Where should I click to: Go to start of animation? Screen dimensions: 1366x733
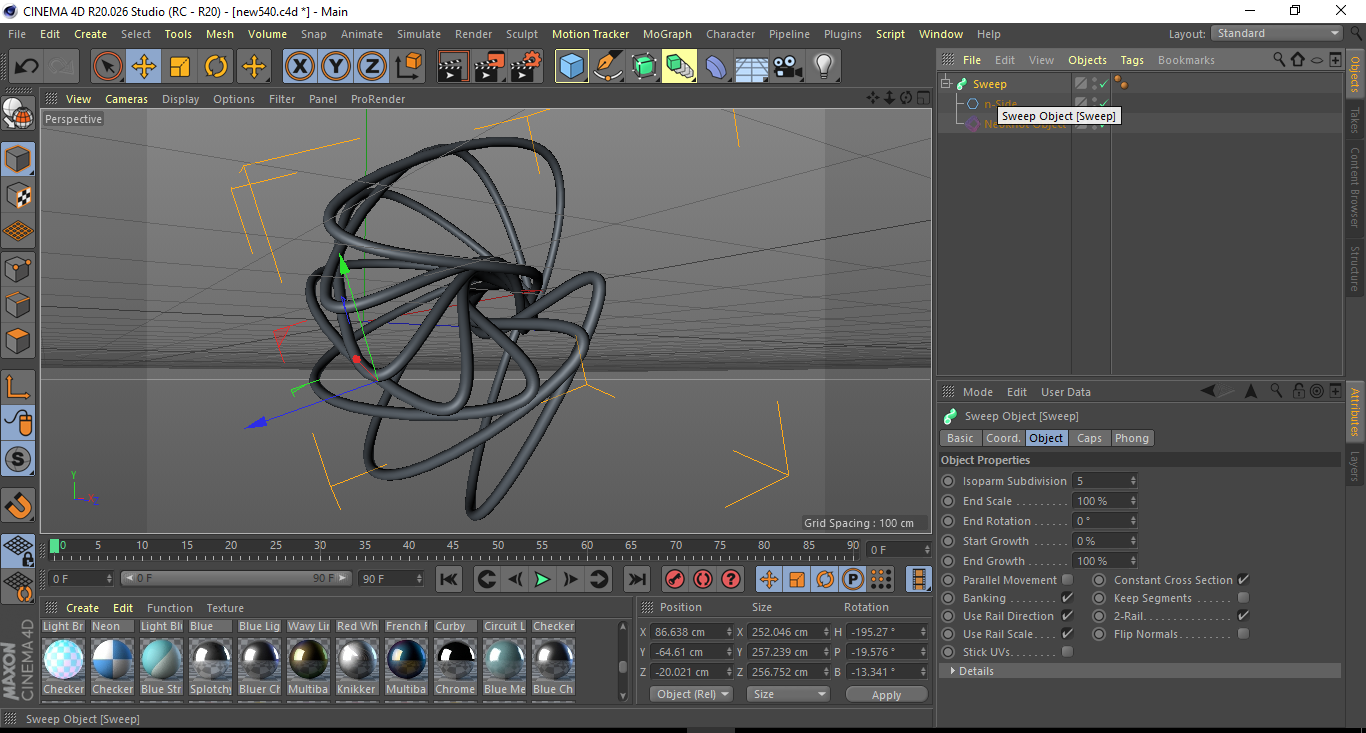[x=449, y=579]
